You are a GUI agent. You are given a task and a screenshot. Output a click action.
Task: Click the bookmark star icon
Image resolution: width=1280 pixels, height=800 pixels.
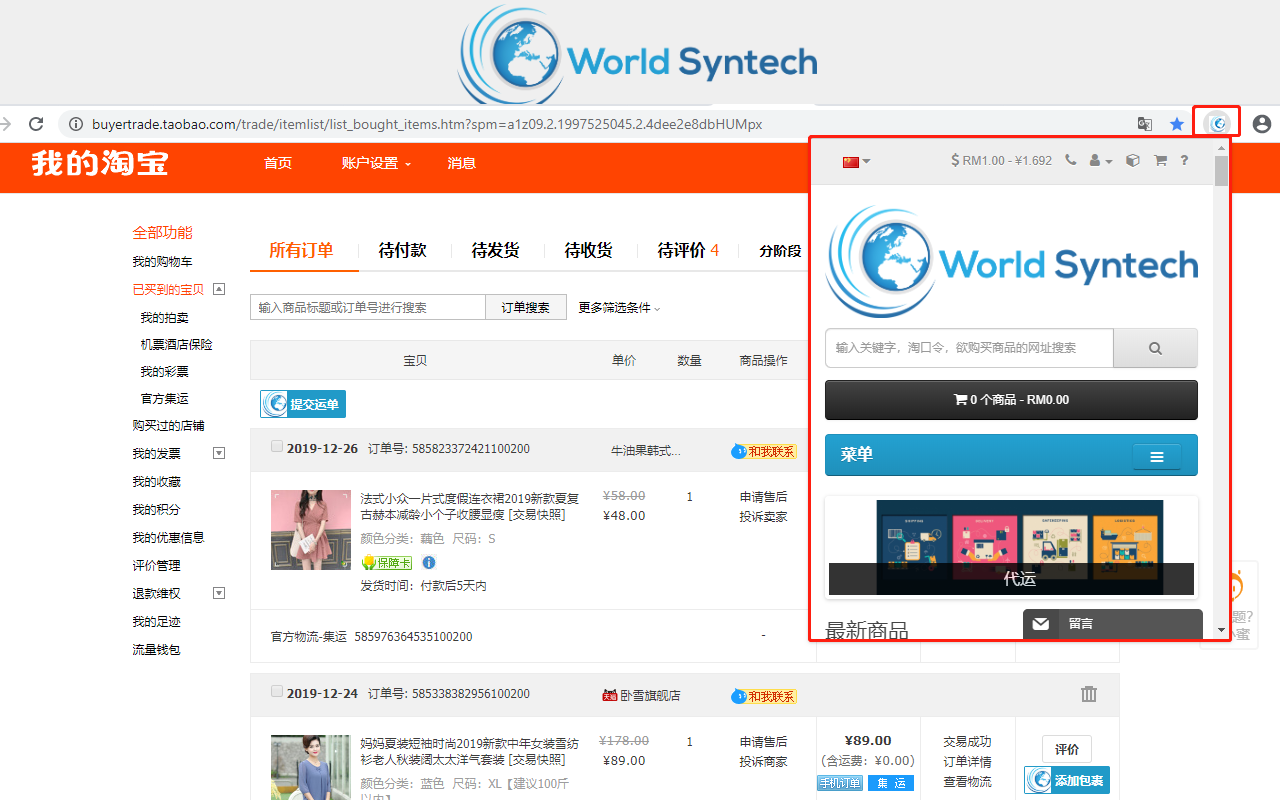coord(1177,124)
